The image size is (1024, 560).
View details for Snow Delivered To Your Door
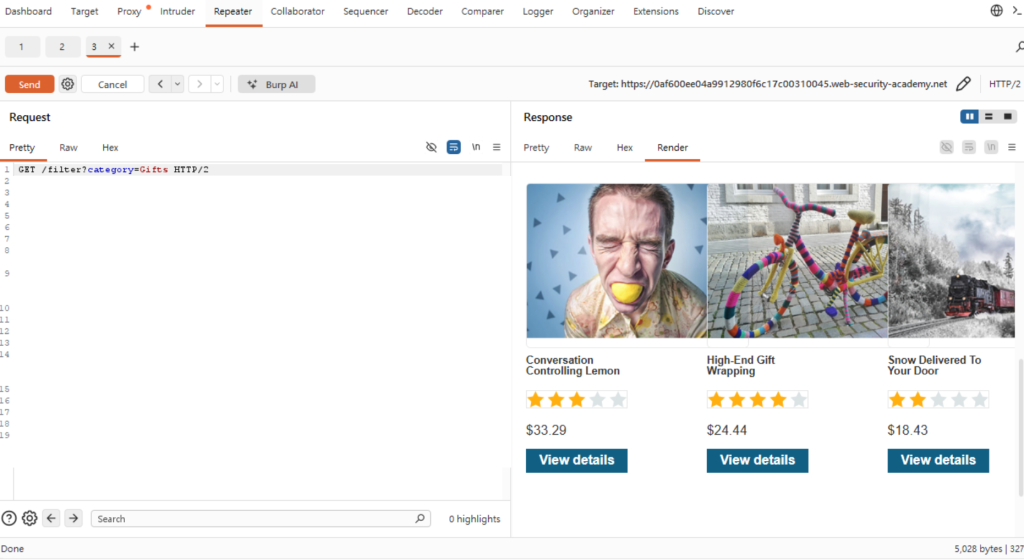coord(938,460)
